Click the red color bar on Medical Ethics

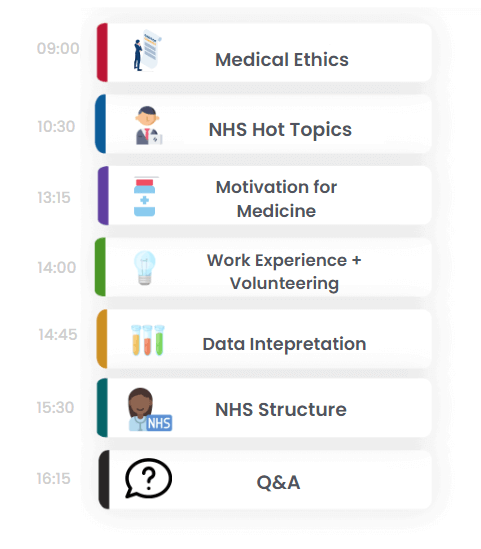point(102,53)
